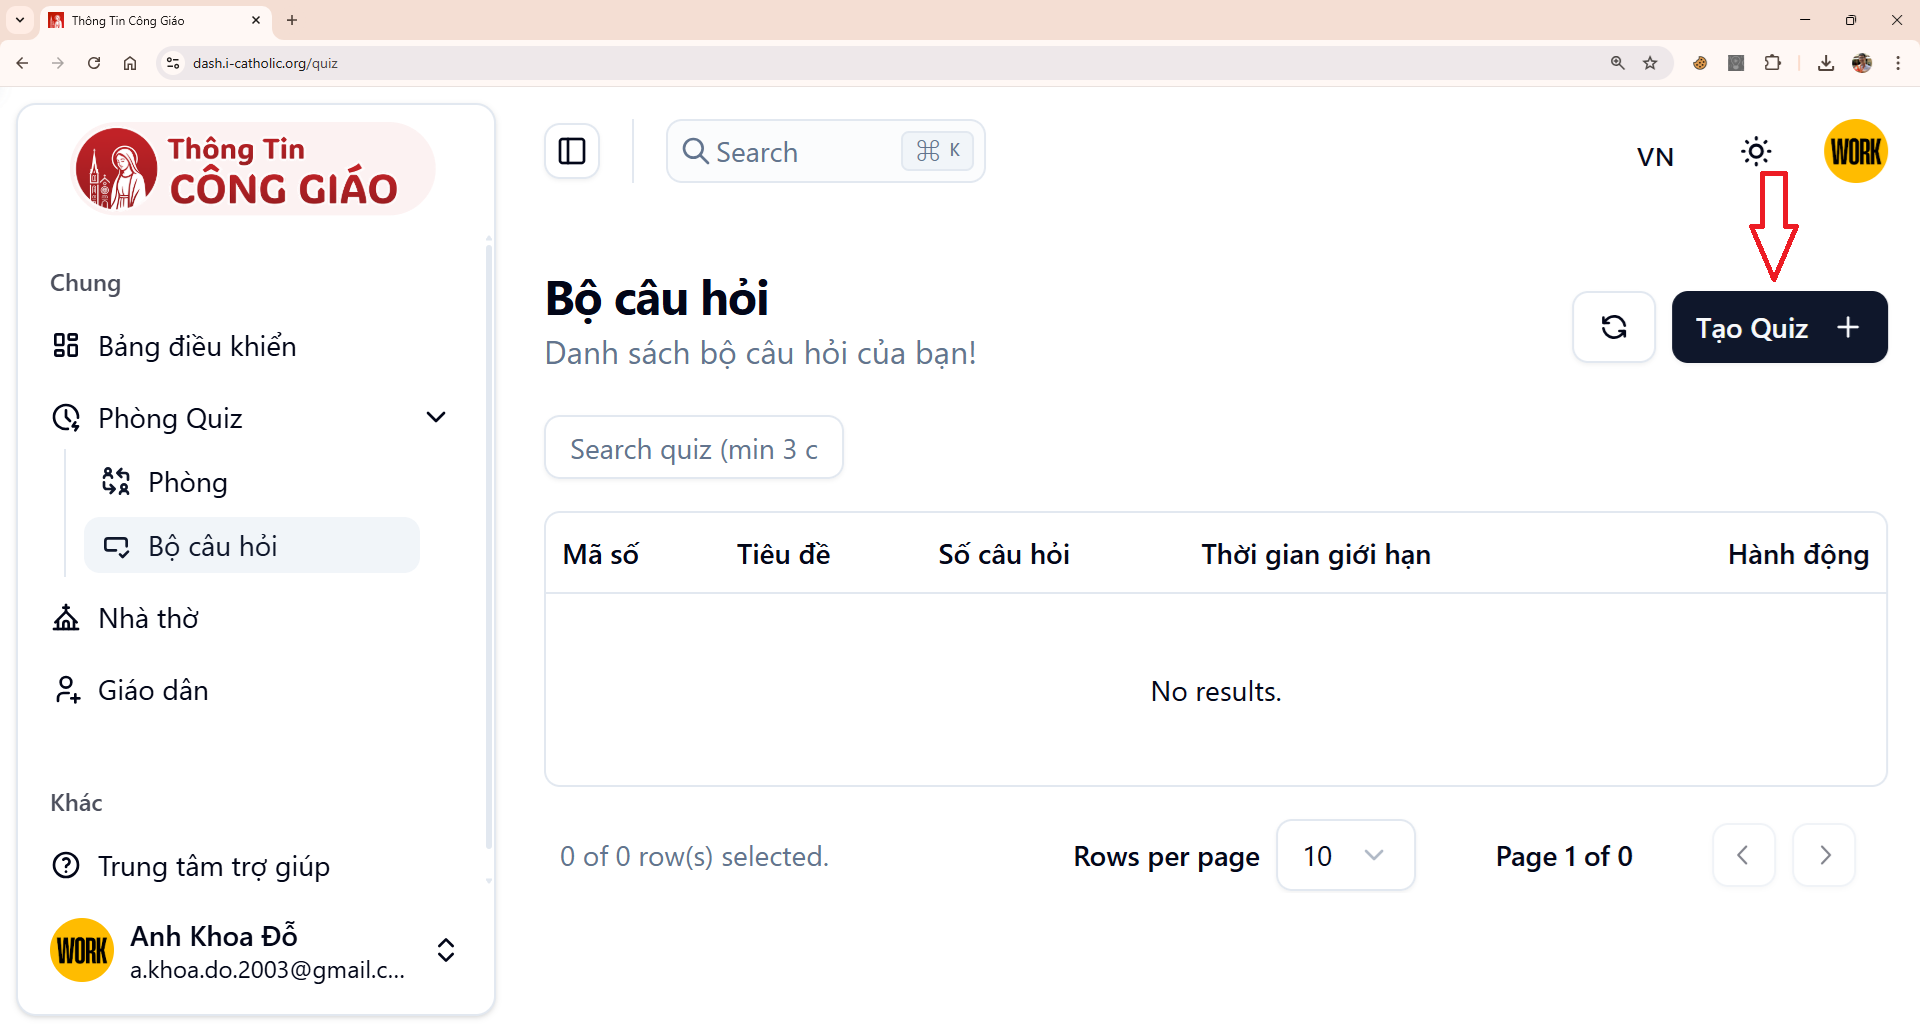This screenshot has width=1920, height=1032.
Task: Collapse the Phòng Quiz section
Action: pos(436,417)
